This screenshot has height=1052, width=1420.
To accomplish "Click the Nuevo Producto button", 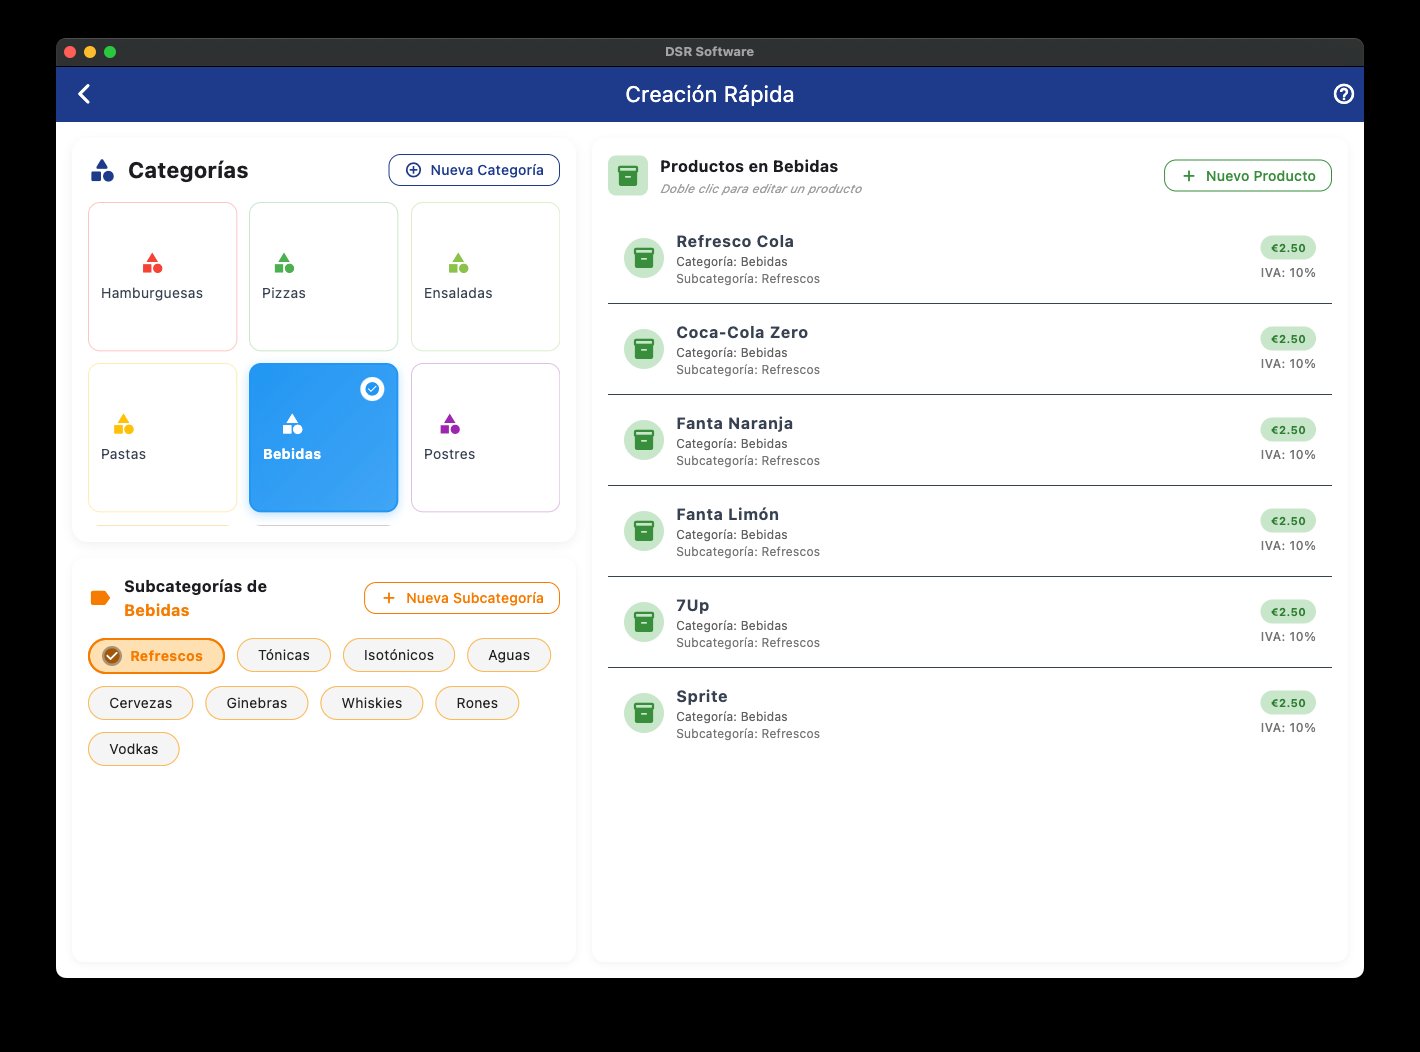I will [1247, 176].
